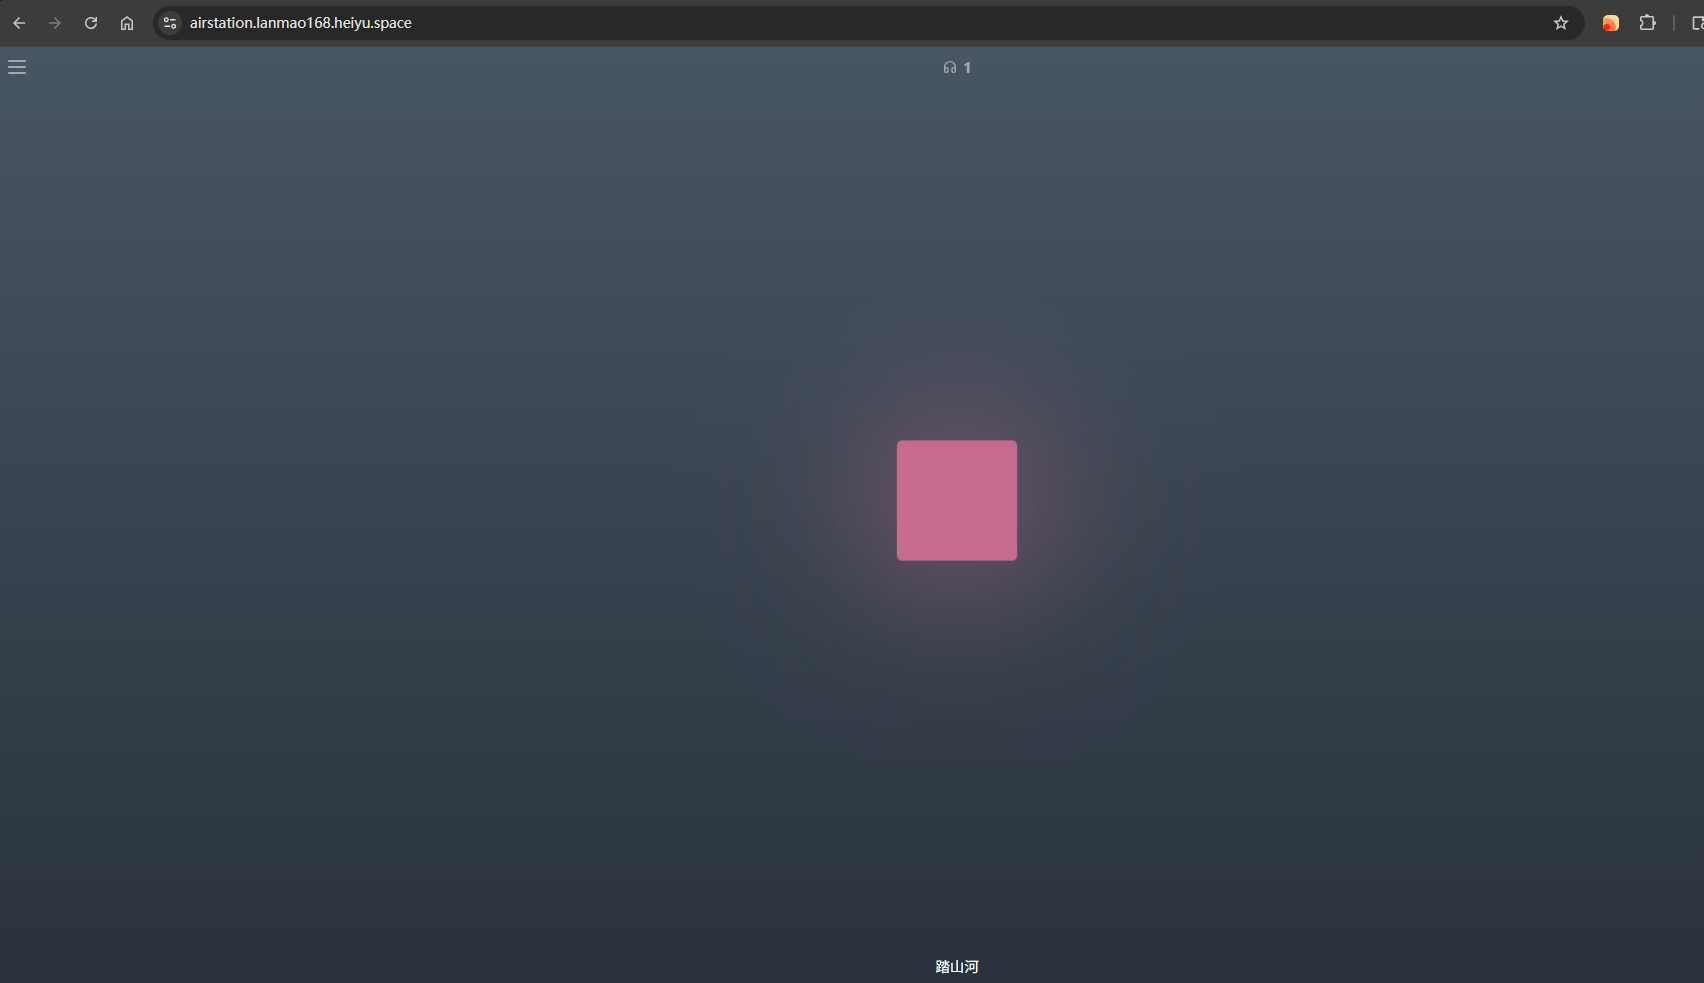Open the browser home page
Image resolution: width=1704 pixels, height=983 pixels.
[x=127, y=23]
